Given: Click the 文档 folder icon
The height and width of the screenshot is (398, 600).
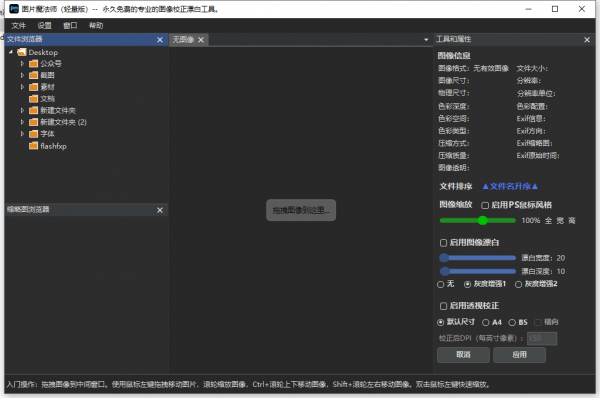Looking at the screenshot, I should [x=34, y=98].
